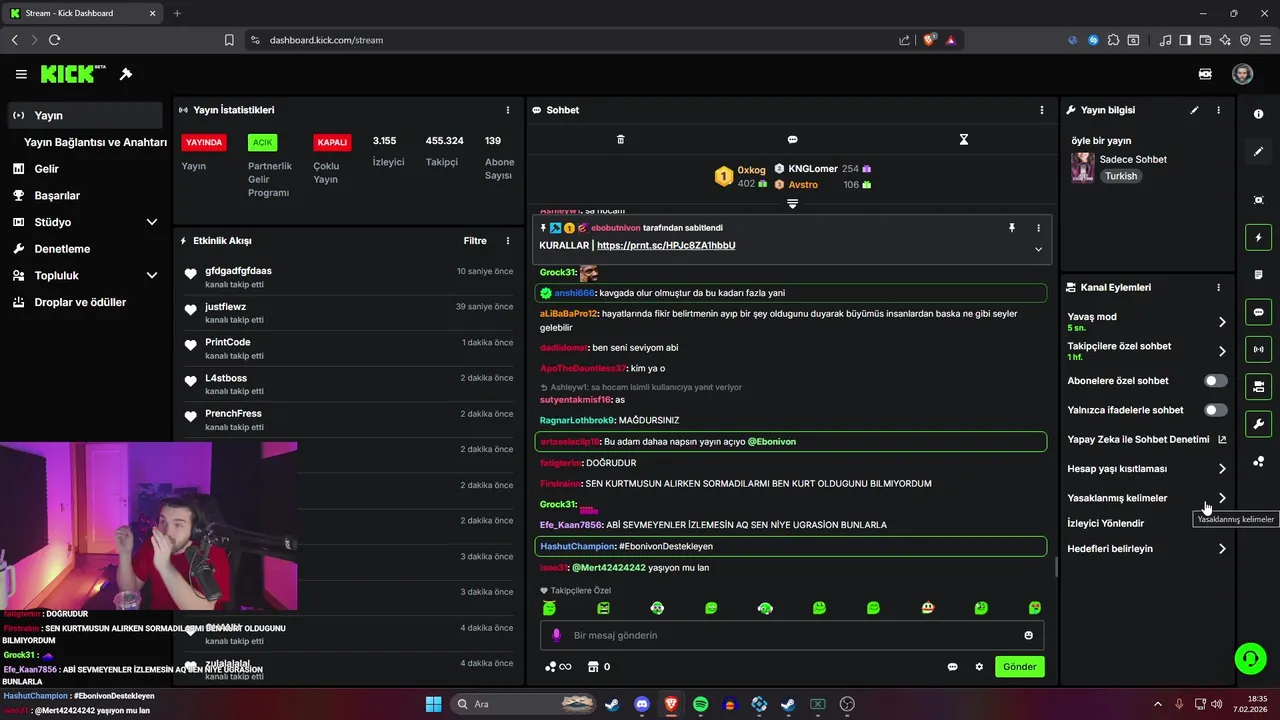Open the emoji picker in message box
The width and height of the screenshot is (1280, 720).
tap(1028, 636)
